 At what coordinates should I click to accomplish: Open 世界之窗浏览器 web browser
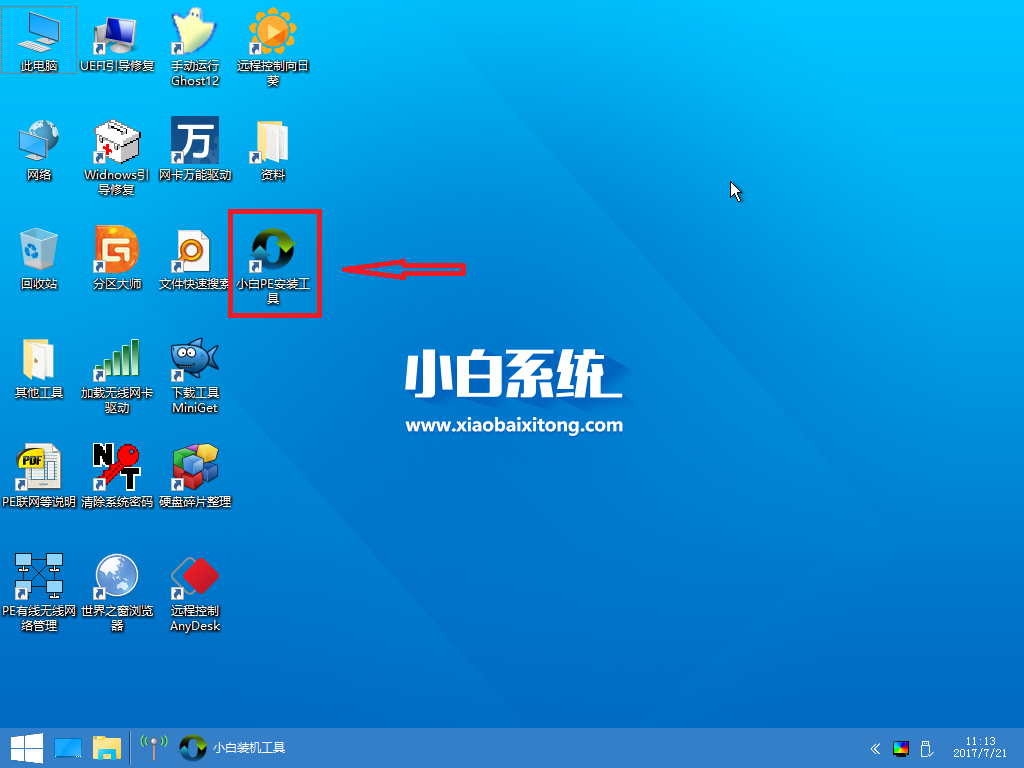(x=117, y=578)
